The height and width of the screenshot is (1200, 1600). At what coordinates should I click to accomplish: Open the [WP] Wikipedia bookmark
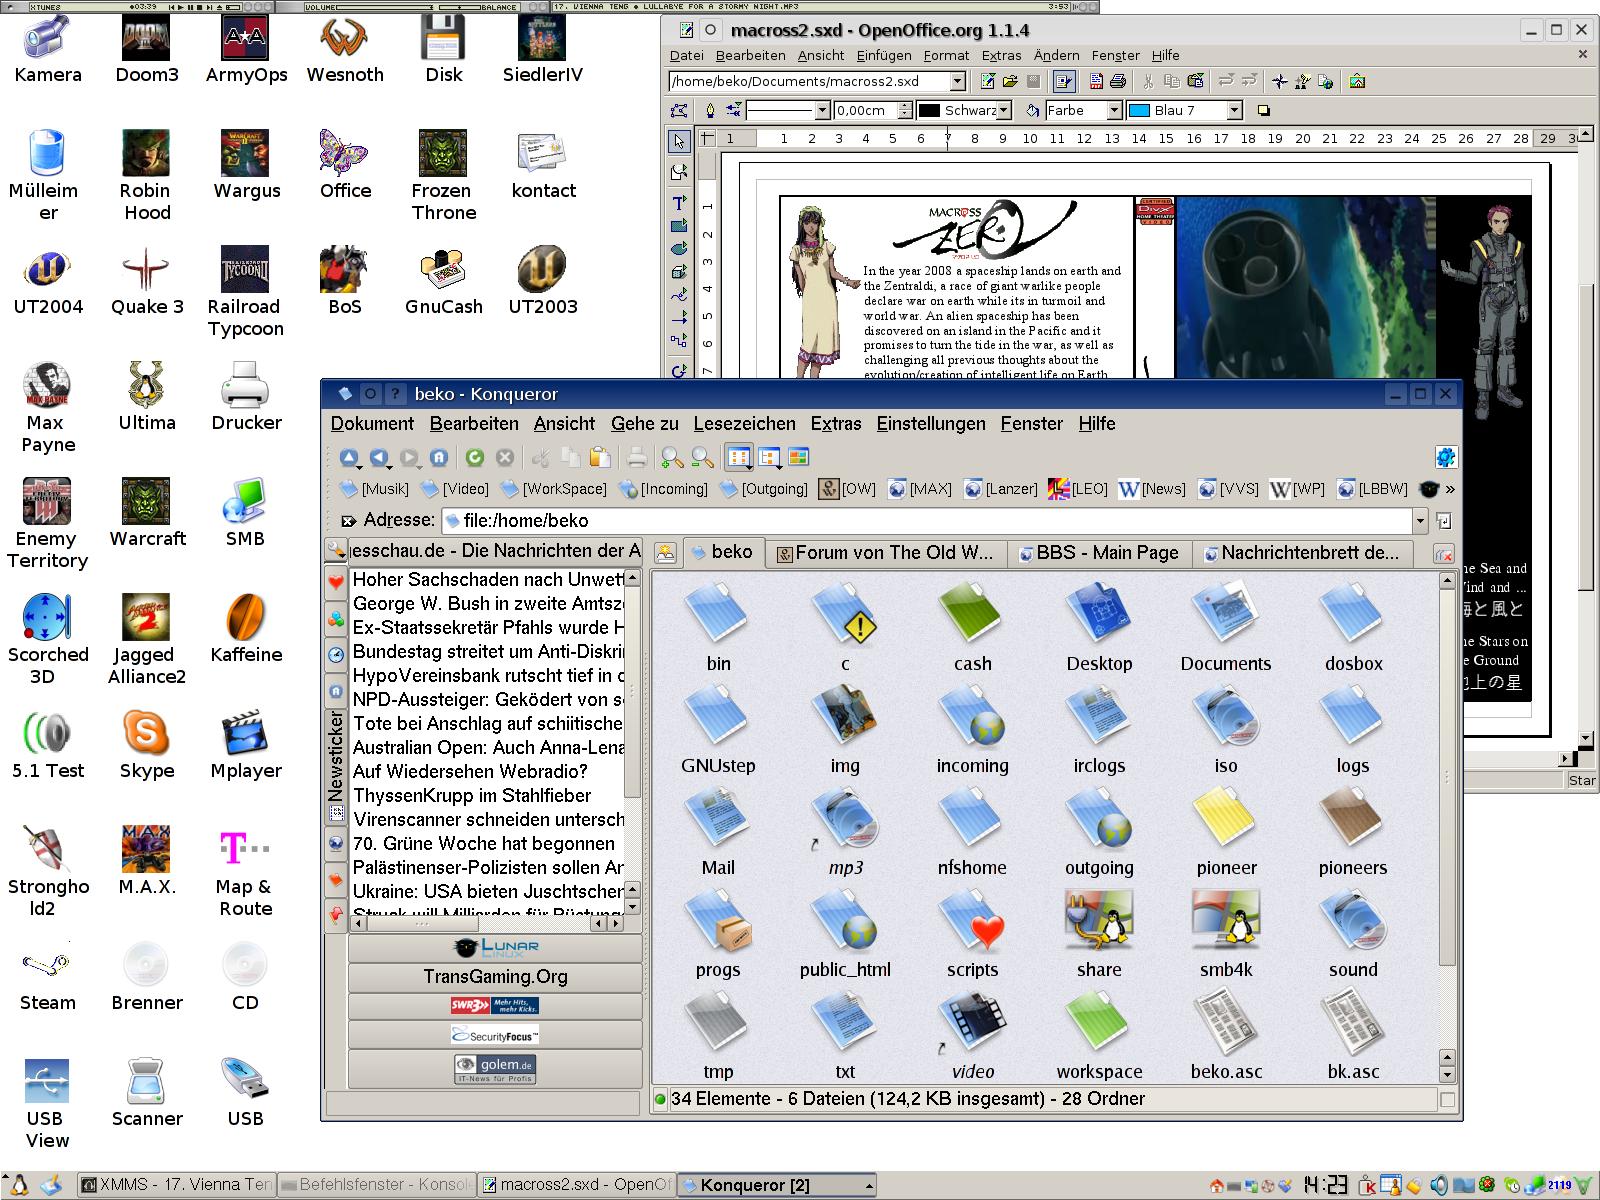click(1297, 489)
